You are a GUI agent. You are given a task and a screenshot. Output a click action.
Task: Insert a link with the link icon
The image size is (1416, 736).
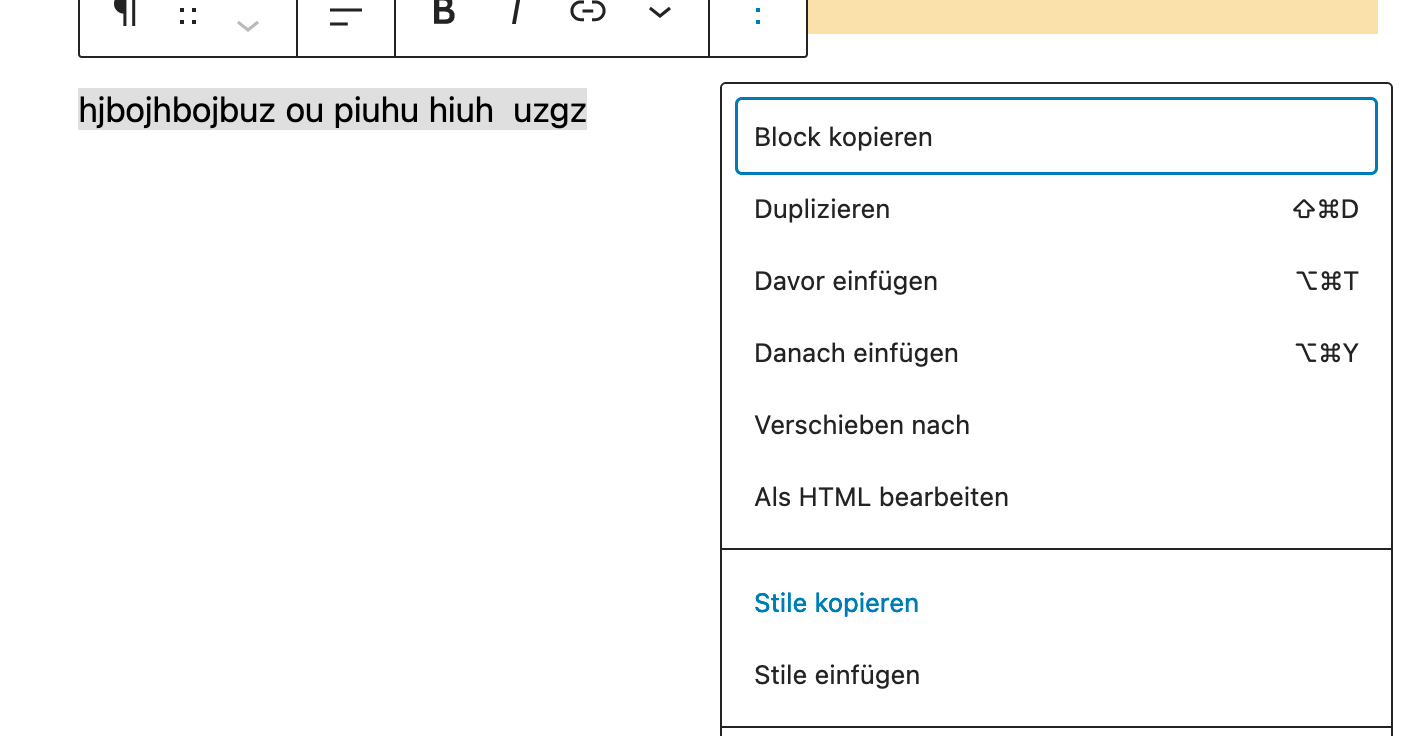(x=588, y=14)
